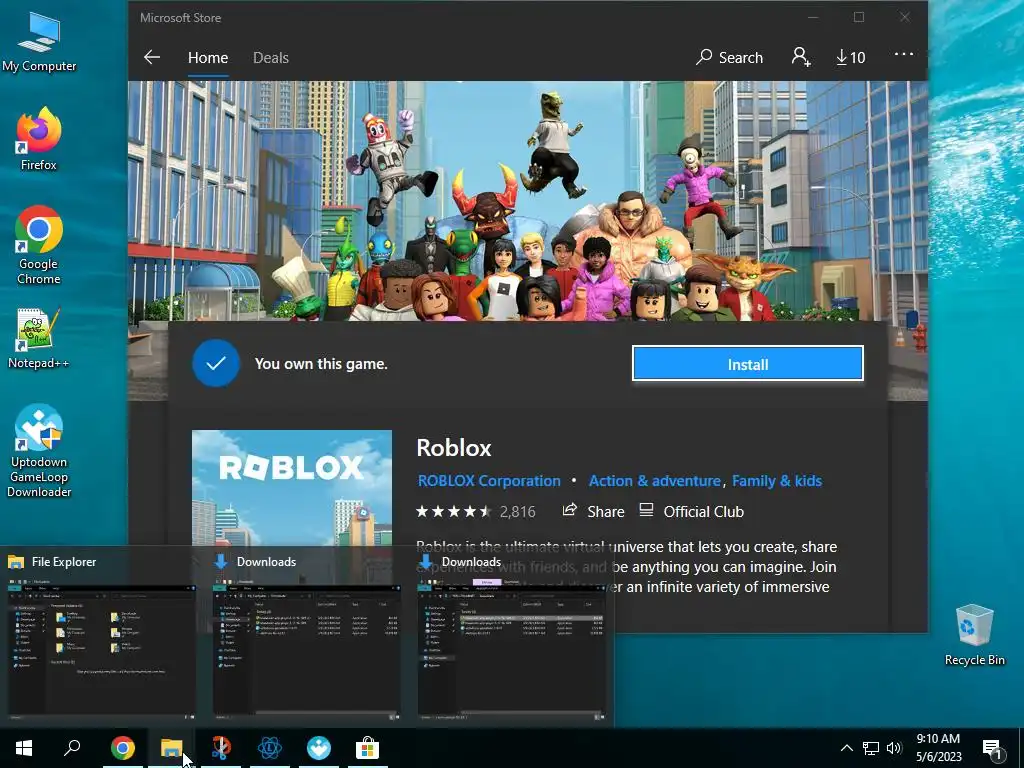The image size is (1024, 768).
Task: View the 2,816 star ratings
Action: tap(475, 511)
